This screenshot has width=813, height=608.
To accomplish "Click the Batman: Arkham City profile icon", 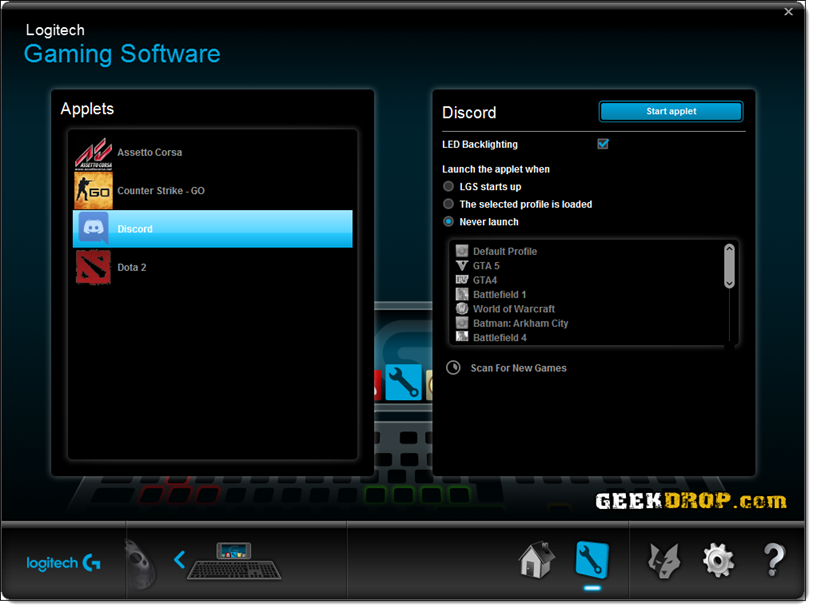I will coord(461,323).
